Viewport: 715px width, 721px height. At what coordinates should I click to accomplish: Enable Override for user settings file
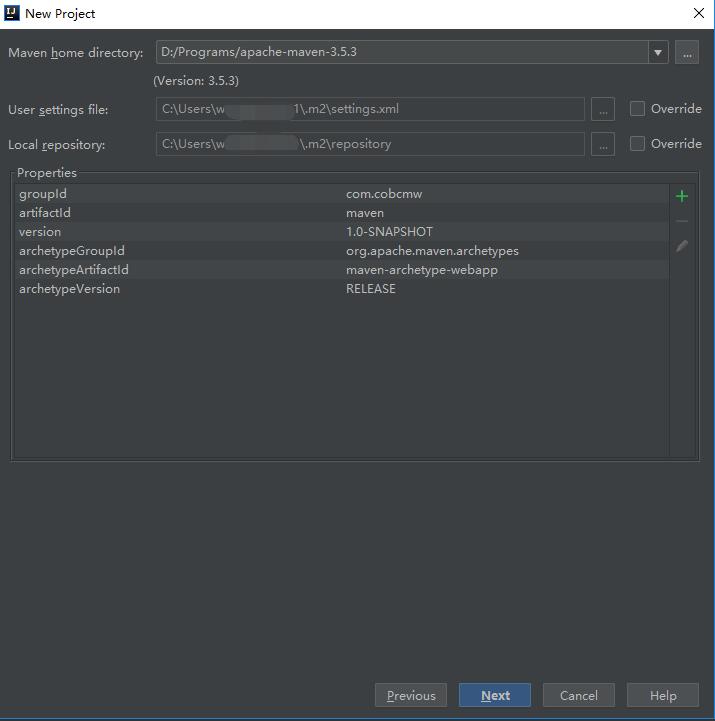[637, 109]
